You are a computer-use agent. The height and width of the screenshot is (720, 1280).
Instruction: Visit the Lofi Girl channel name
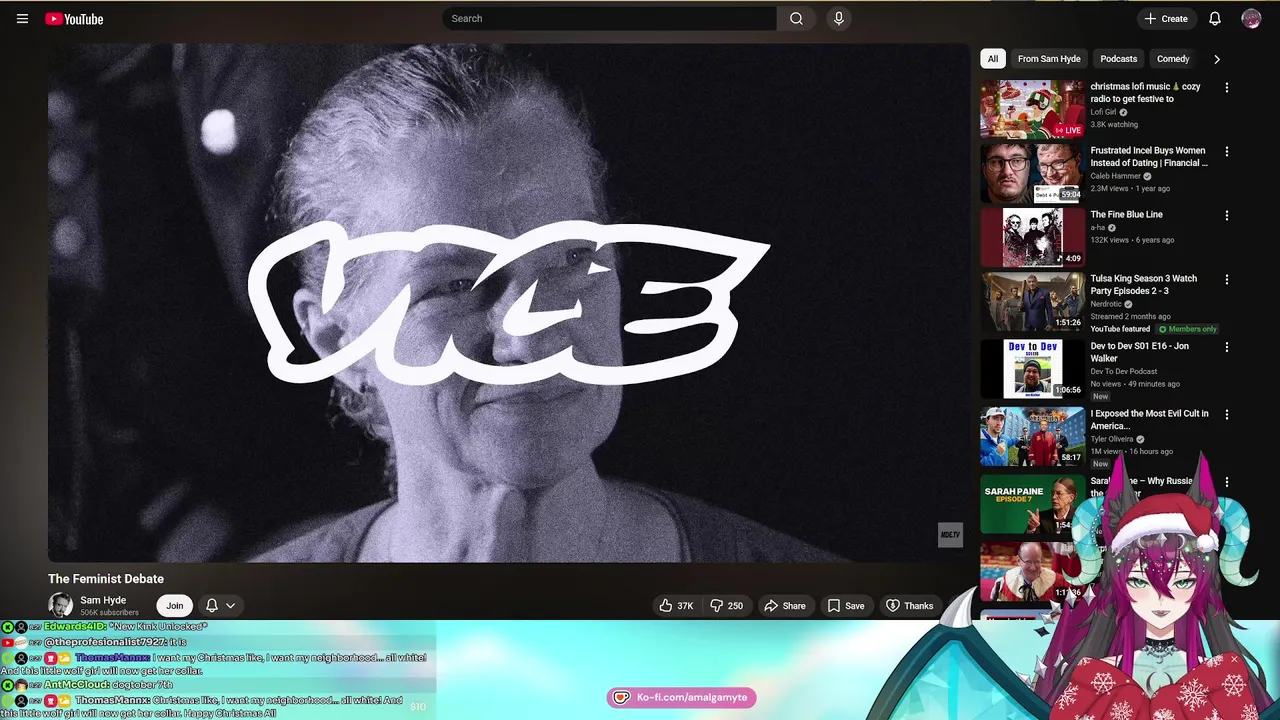click(x=1103, y=112)
